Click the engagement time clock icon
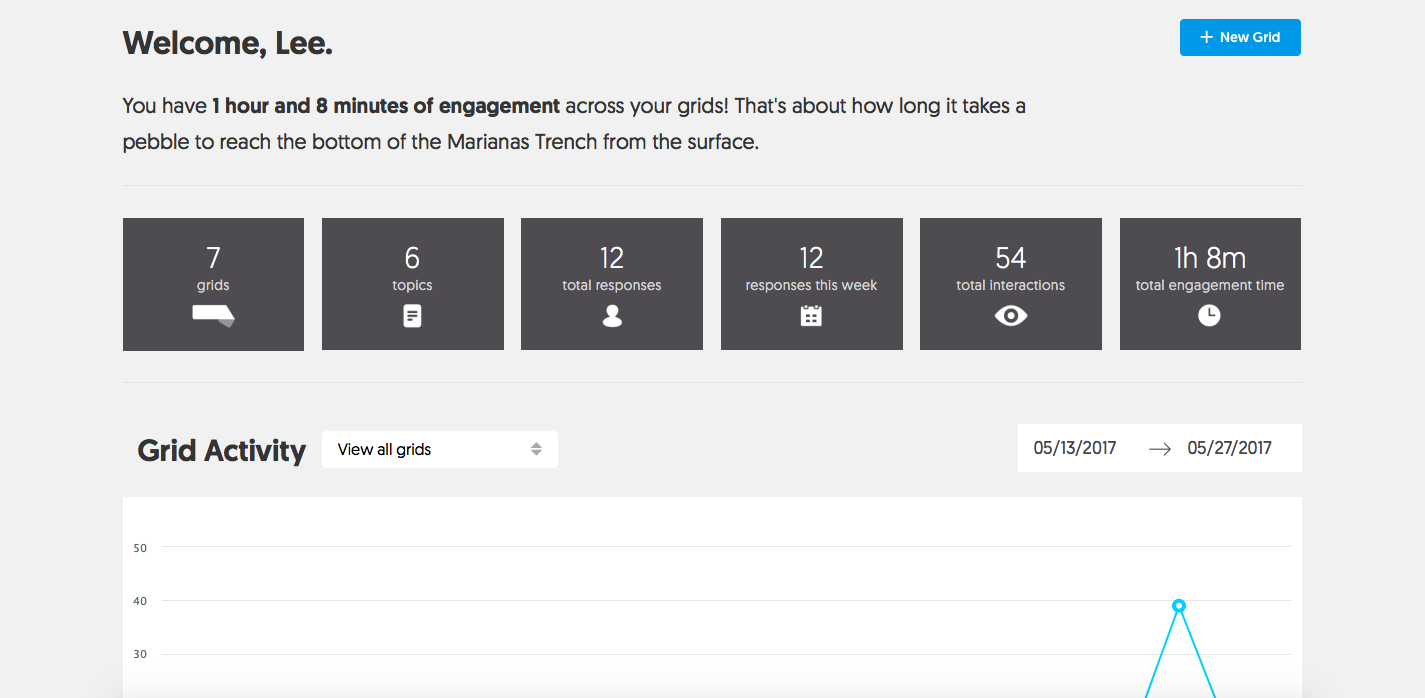This screenshot has width=1425, height=698. tap(1209, 316)
